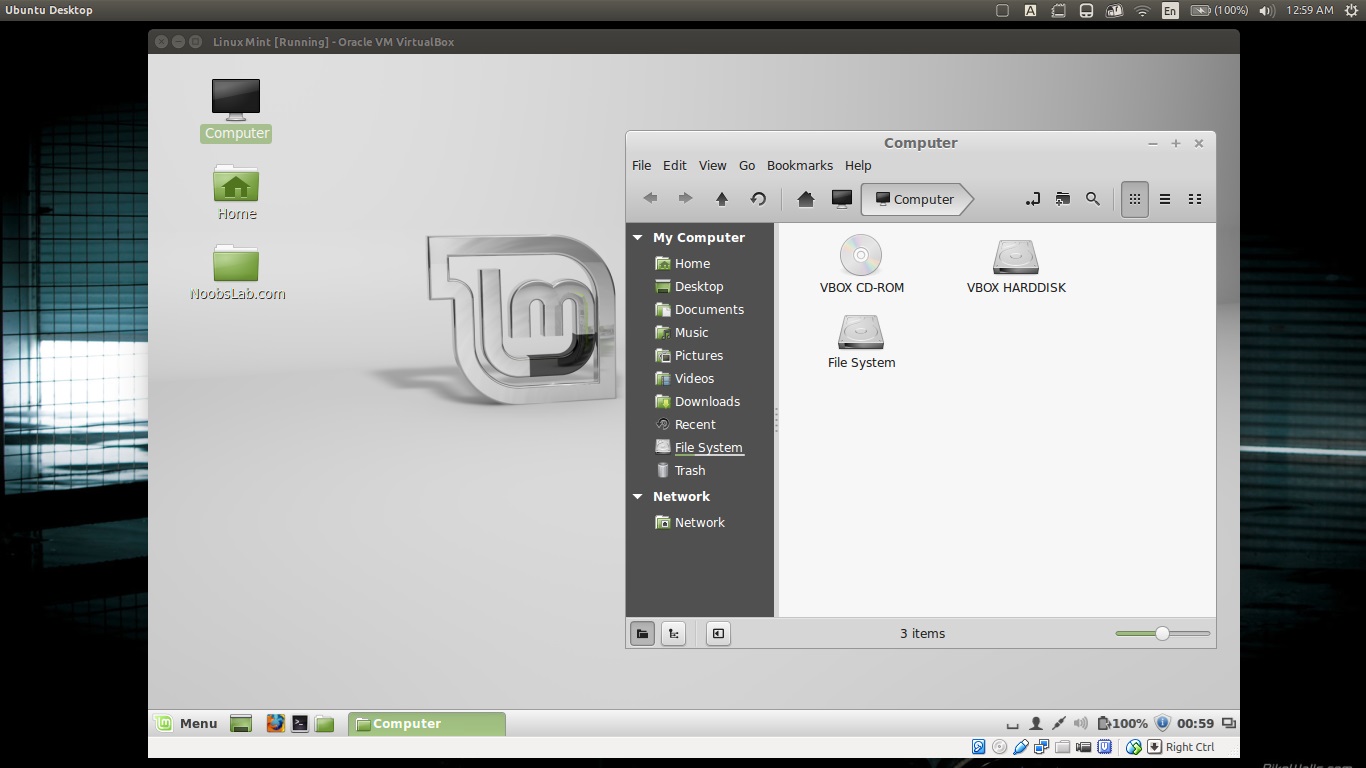This screenshot has width=1366, height=768.
Task: Open file manager launcher in Mint panel
Action: pos(324,723)
